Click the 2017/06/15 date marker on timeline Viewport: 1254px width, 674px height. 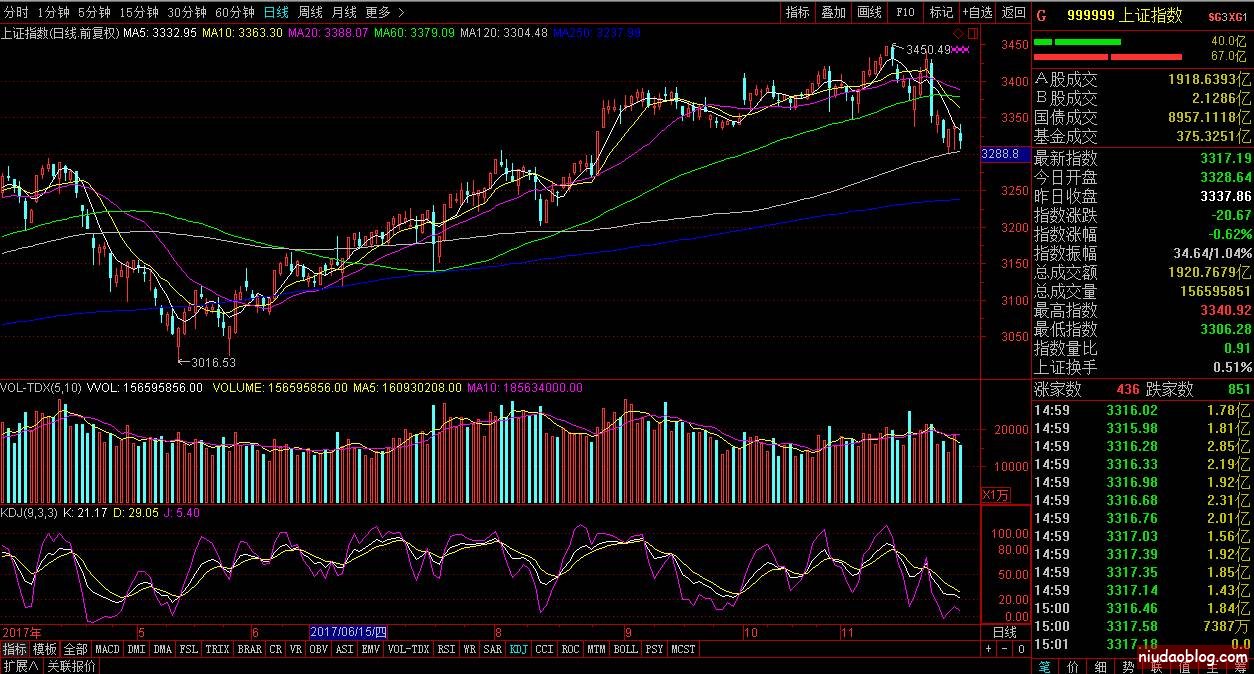[x=348, y=632]
